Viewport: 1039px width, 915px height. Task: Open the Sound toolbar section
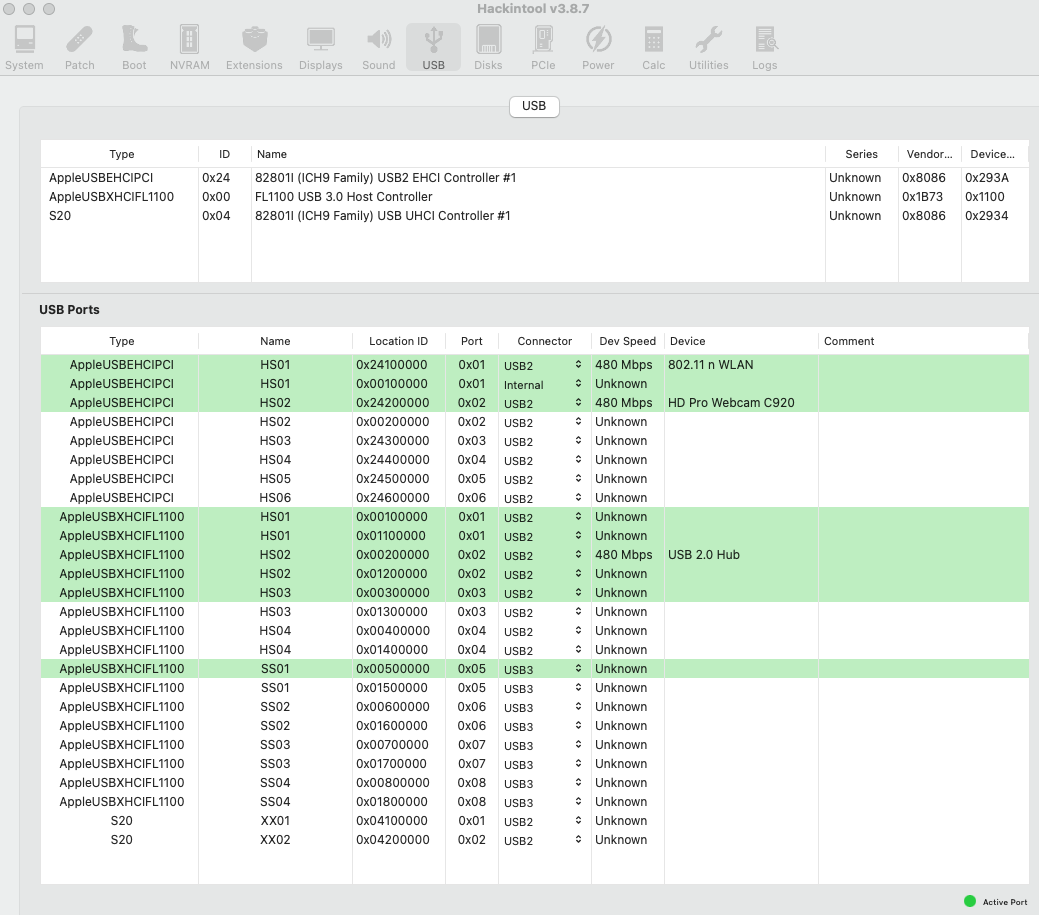click(x=379, y=48)
